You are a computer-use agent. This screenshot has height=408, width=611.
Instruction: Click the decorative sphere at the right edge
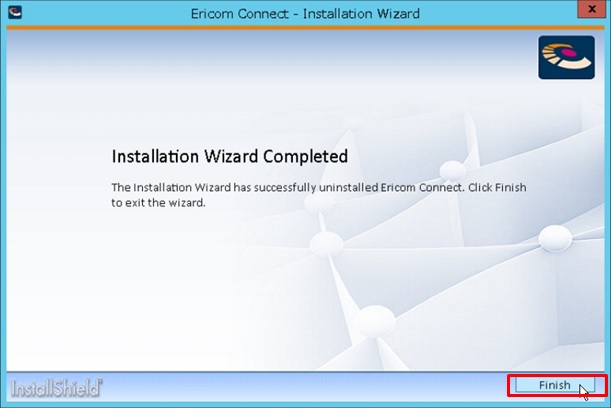(555, 238)
